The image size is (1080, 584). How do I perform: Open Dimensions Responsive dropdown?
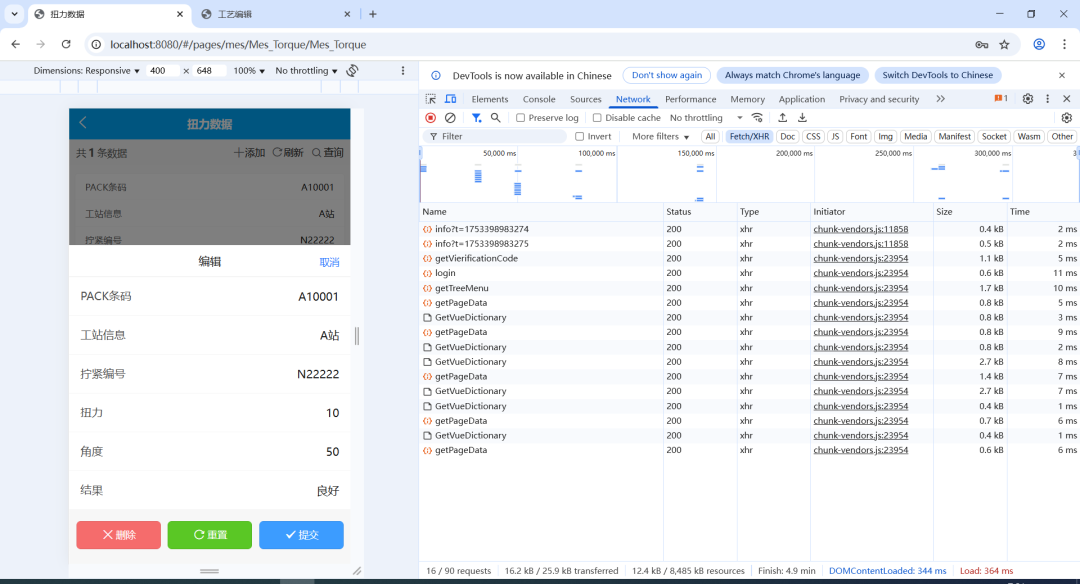coord(87,71)
